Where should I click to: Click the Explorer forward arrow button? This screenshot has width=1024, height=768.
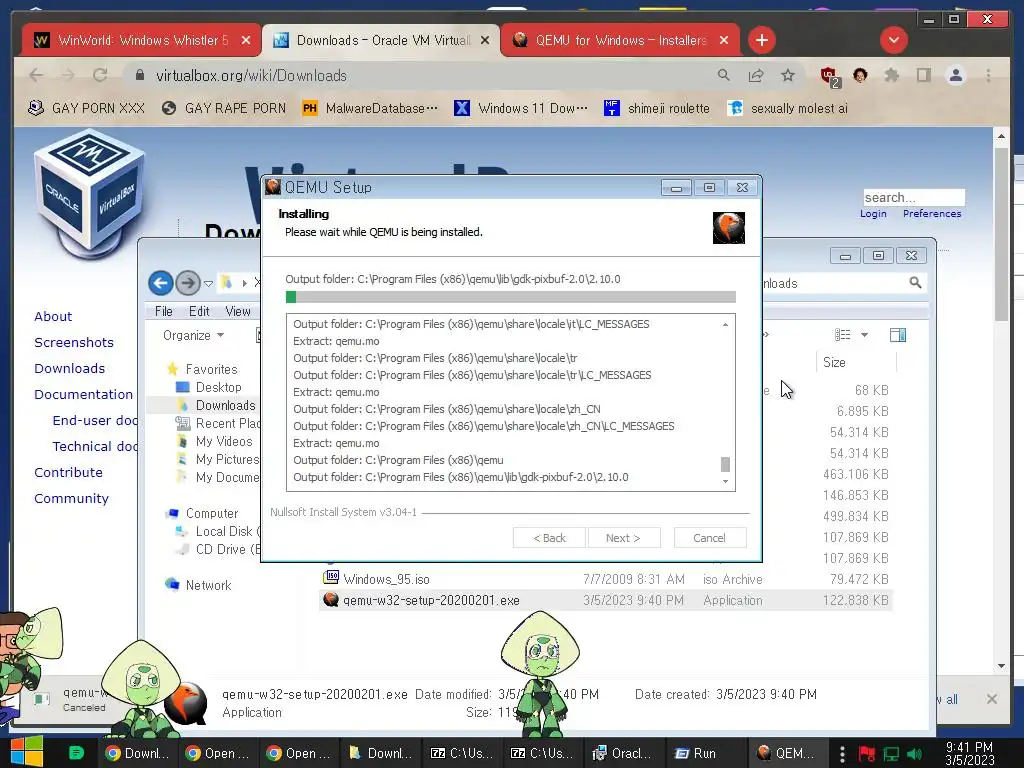(188, 283)
